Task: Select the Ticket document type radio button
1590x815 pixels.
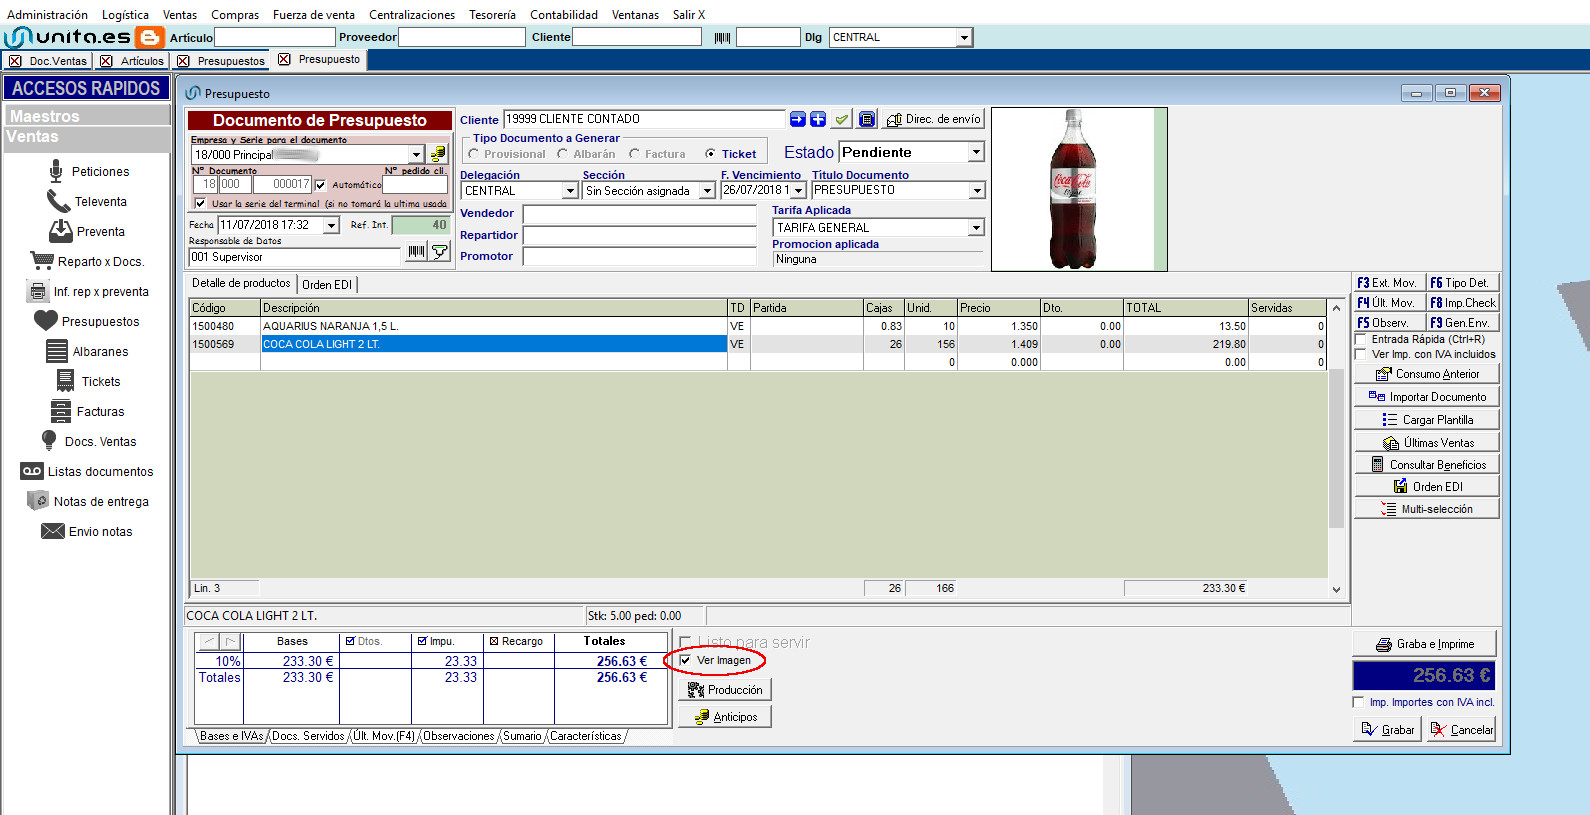Action: pos(710,154)
